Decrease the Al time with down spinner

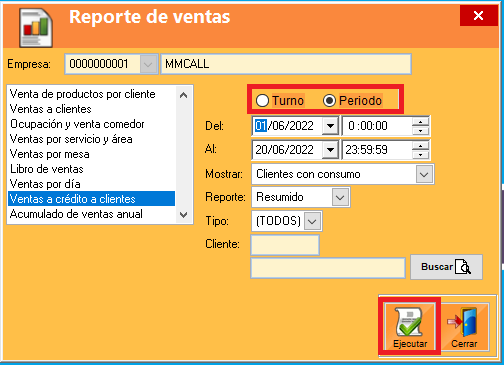tap(420, 154)
